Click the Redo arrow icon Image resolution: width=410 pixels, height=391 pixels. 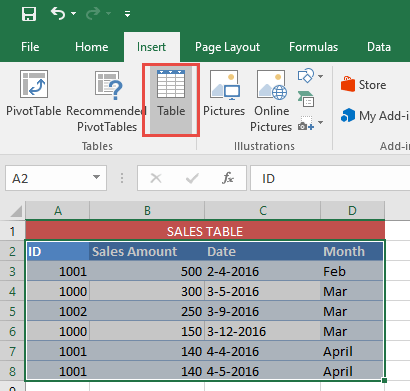tap(93, 13)
